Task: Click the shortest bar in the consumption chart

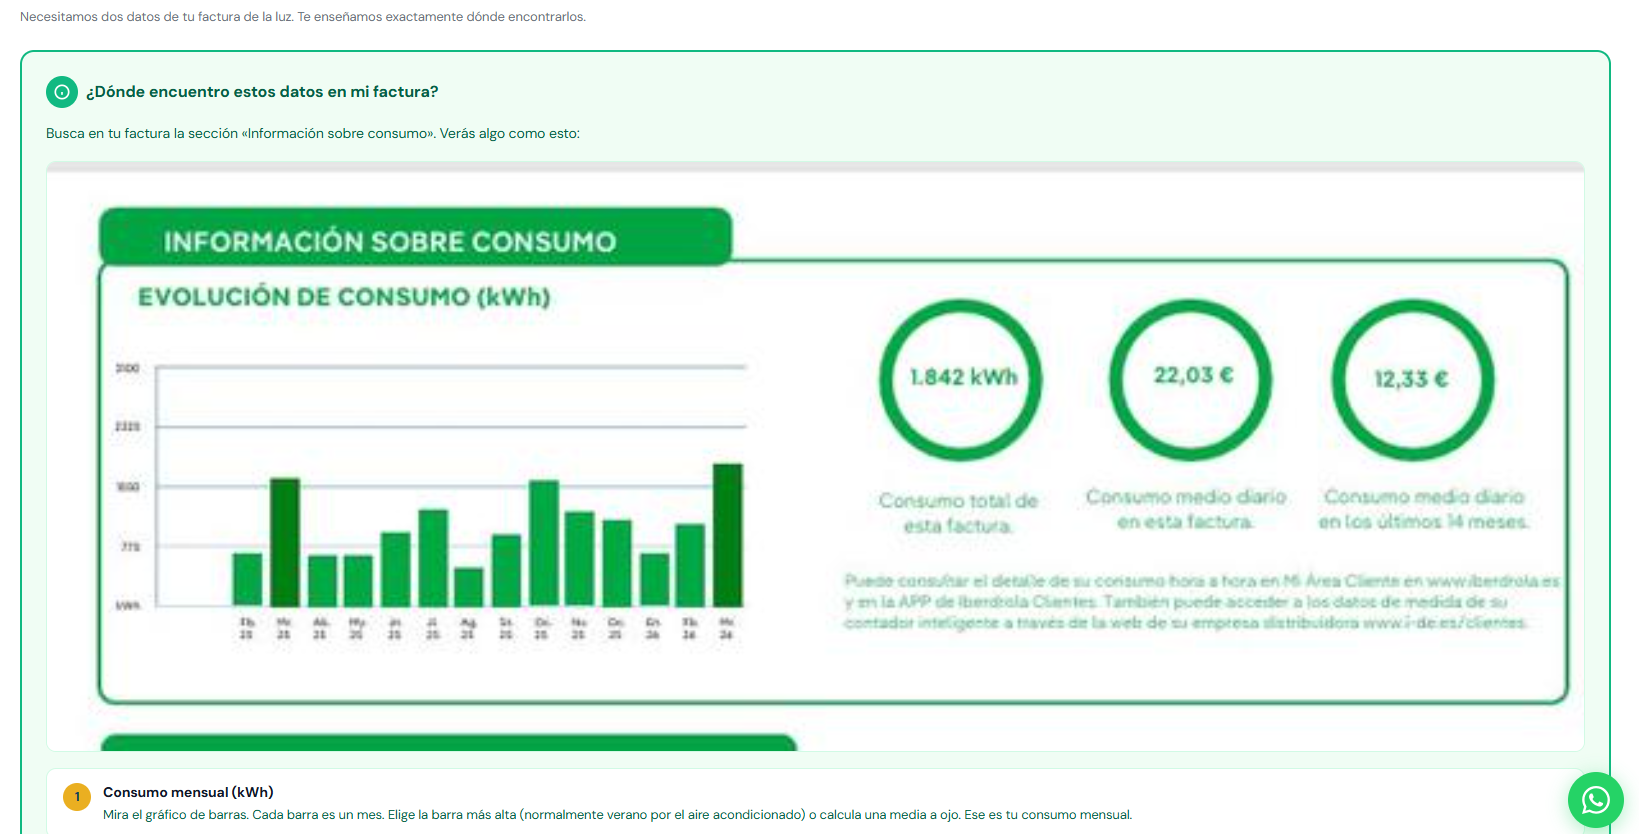Action: coord(469,587)
